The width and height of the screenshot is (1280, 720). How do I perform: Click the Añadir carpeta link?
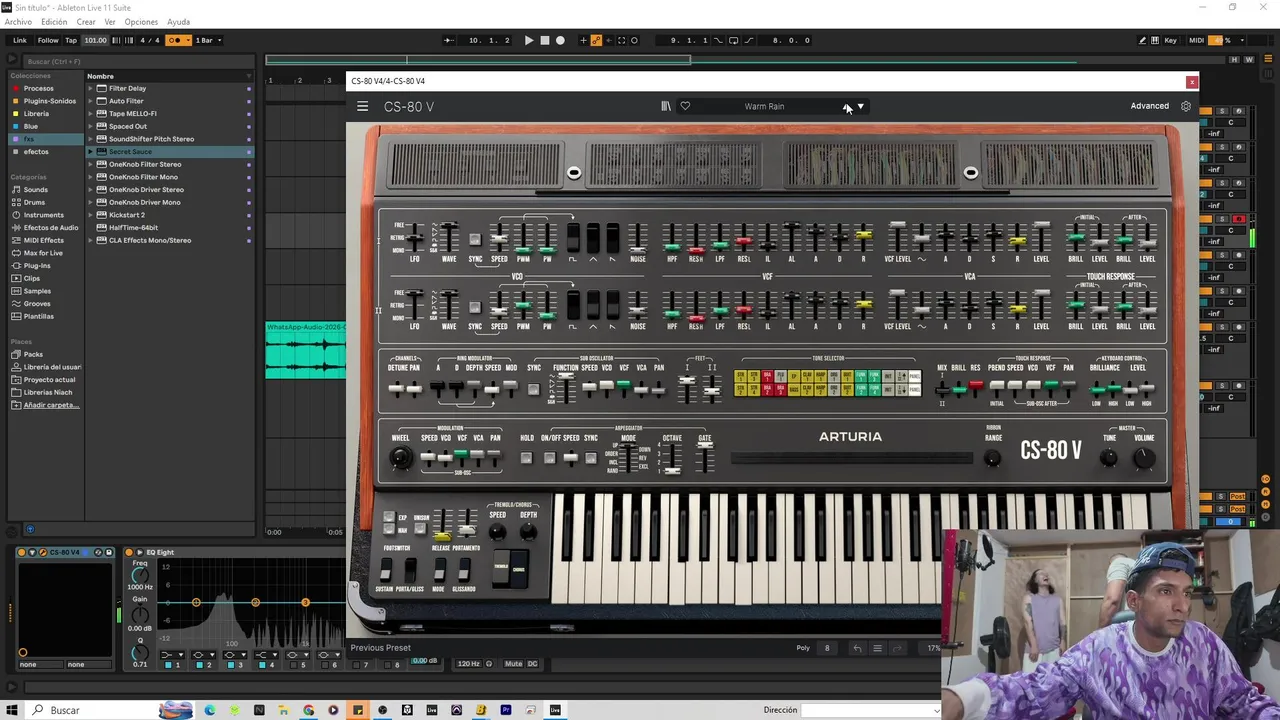50,405
